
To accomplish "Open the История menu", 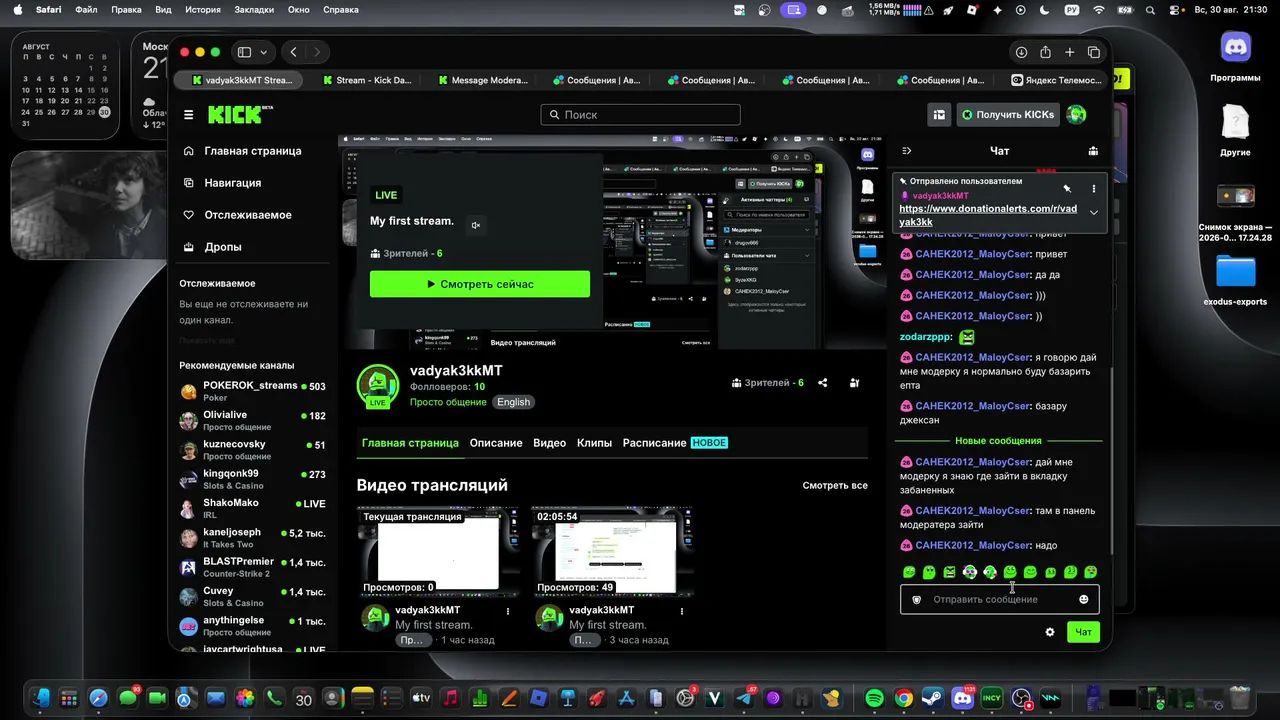I will point(202,10).
